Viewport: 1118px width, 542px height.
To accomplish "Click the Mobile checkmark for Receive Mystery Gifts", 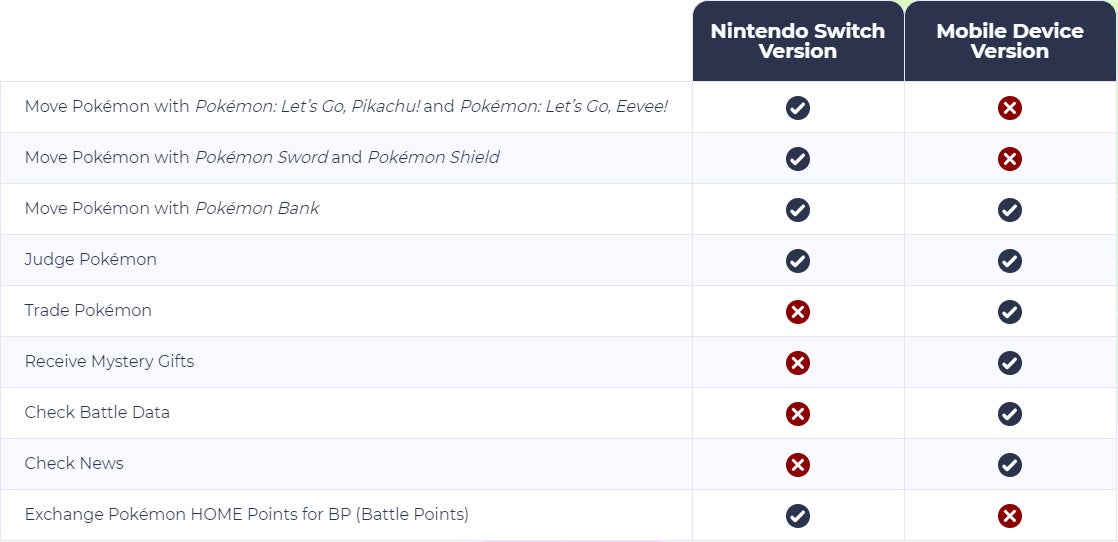I will point(1010,363).
